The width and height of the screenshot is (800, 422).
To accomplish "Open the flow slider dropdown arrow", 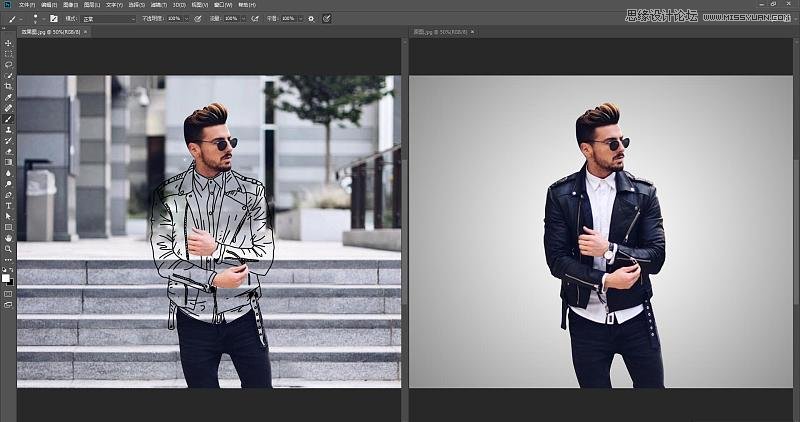I will click(x=243, y=19).
